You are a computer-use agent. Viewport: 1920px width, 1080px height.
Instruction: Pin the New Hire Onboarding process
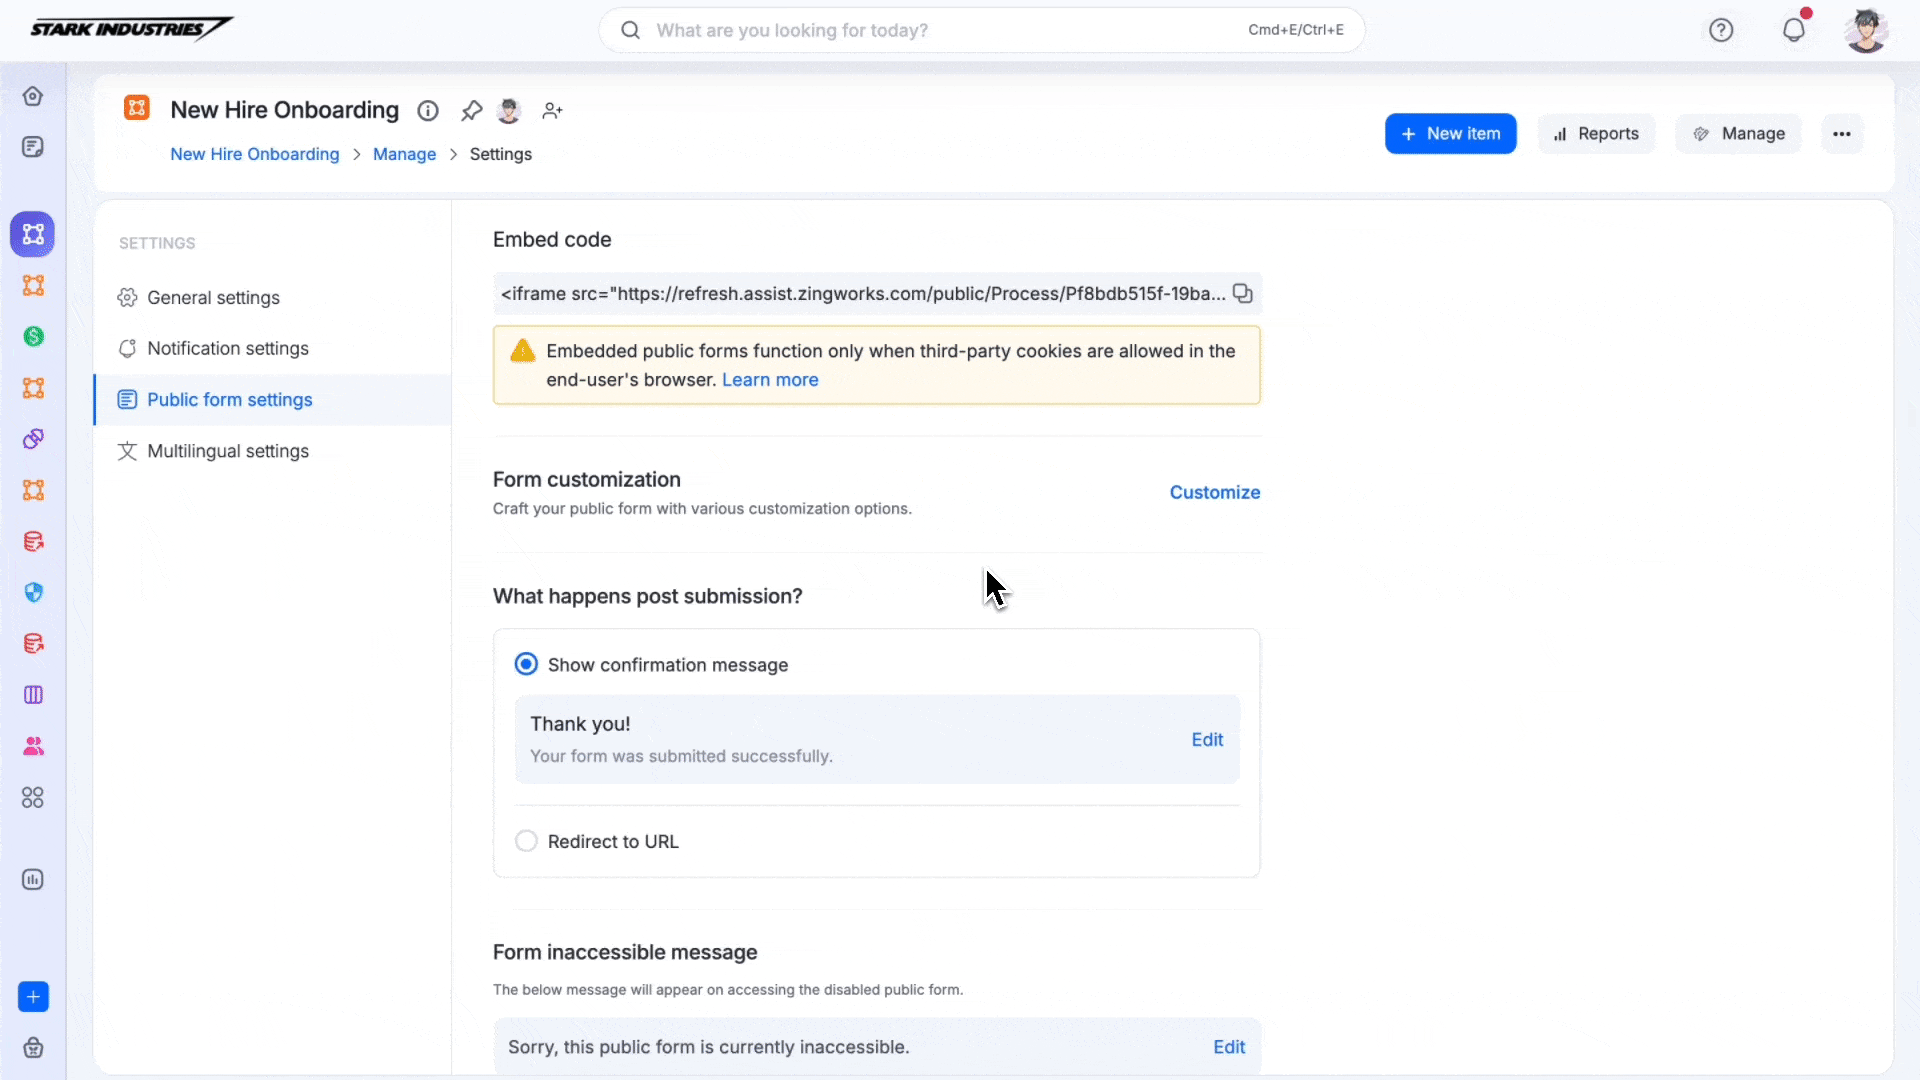(471, 111)
